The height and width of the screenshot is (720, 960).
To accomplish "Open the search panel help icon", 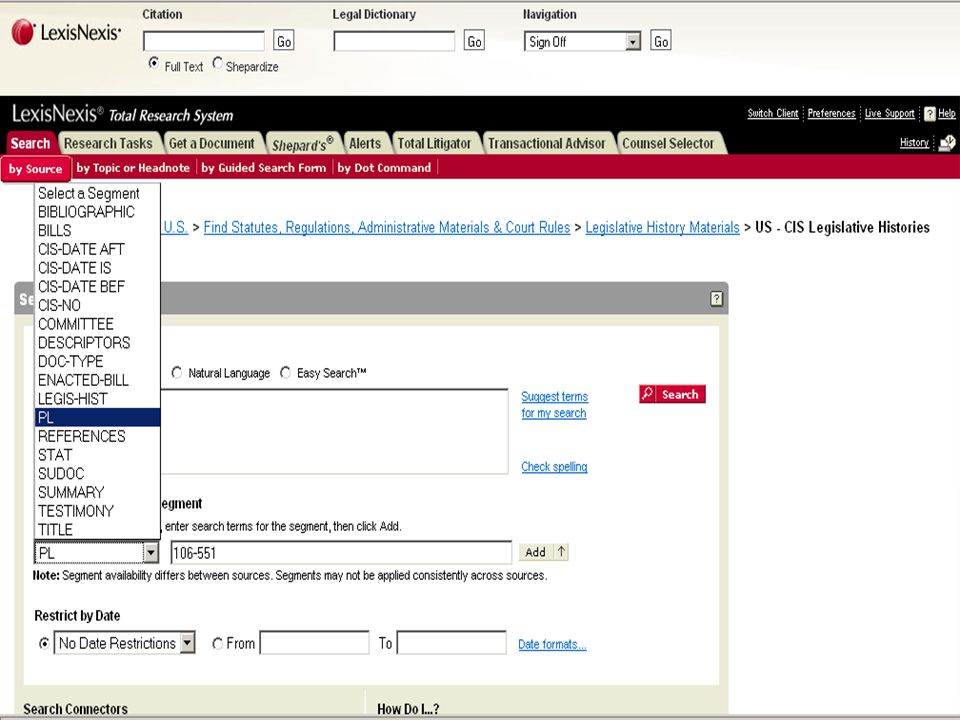I will pos(716,299).
